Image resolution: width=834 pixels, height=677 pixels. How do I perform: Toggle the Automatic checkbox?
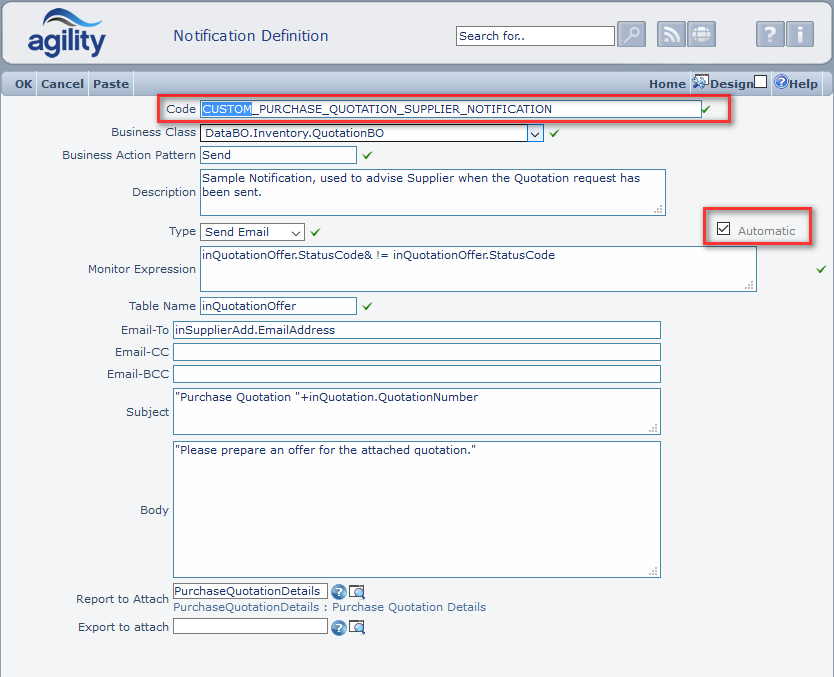click(x=724, y=229)
